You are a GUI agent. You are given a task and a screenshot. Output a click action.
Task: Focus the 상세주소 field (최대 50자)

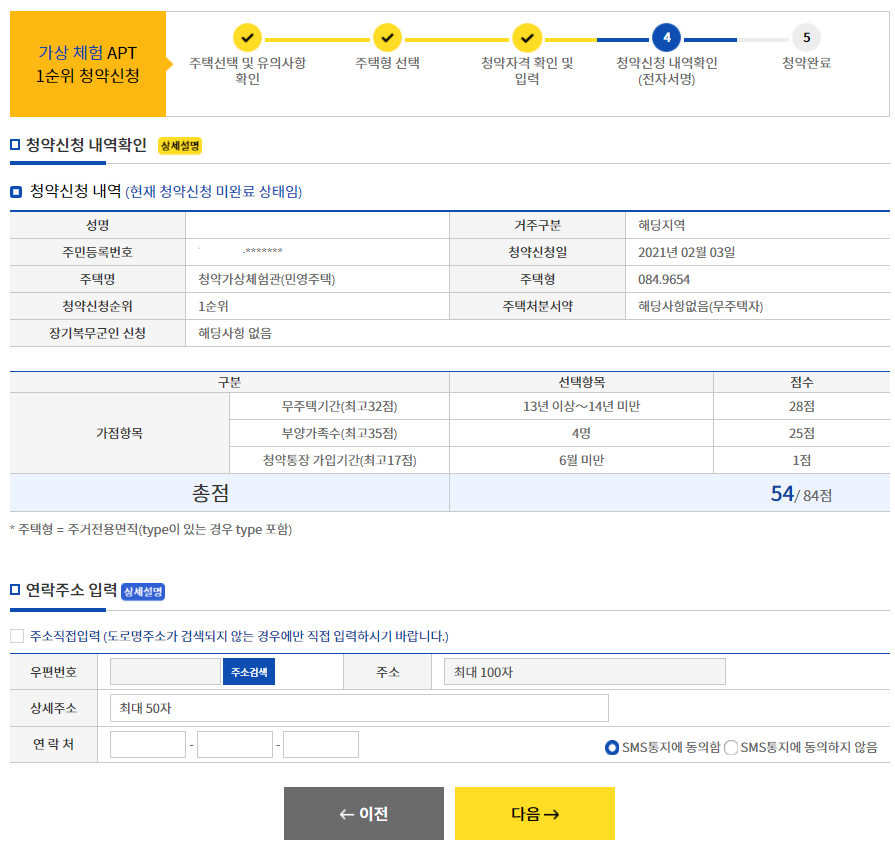click(x=359, y=708)
